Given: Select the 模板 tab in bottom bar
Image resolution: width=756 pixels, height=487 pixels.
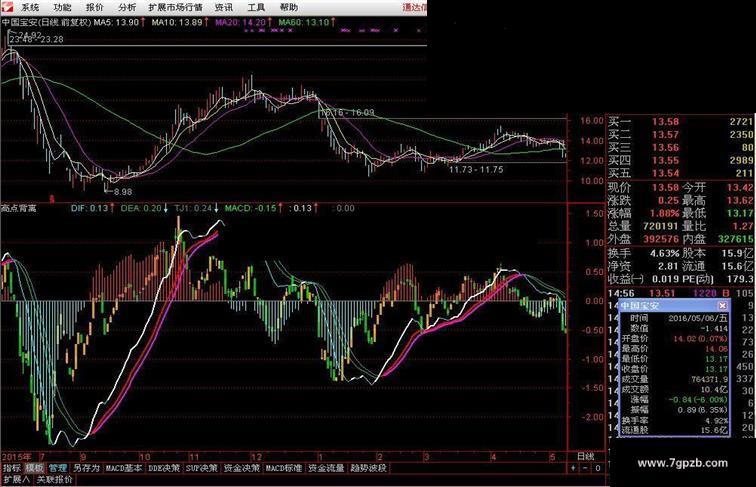Looking at the screenshot, I should [35, 468].
